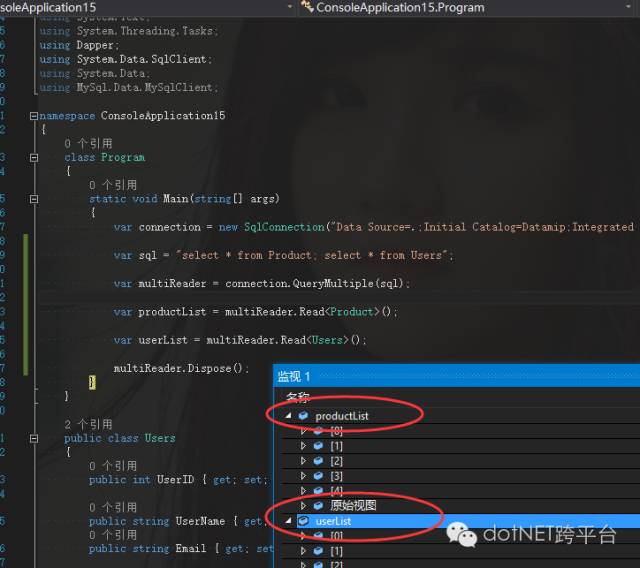Image resolution: width=640 pixels, height=568 pixels.
Task: Click the object icon next to productList
Action: coord(303,416)
